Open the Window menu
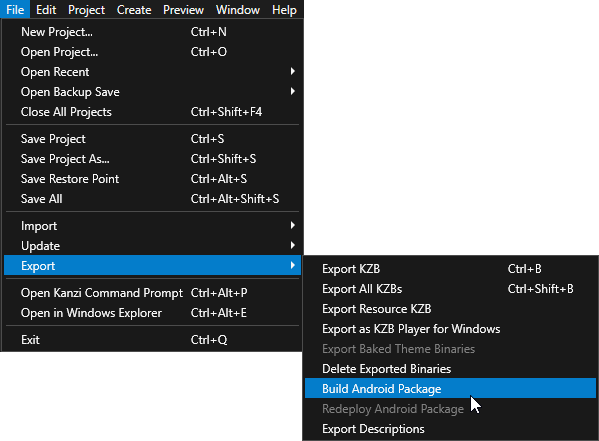This screenshot has height=441, width=599. [x=238, y=9]
